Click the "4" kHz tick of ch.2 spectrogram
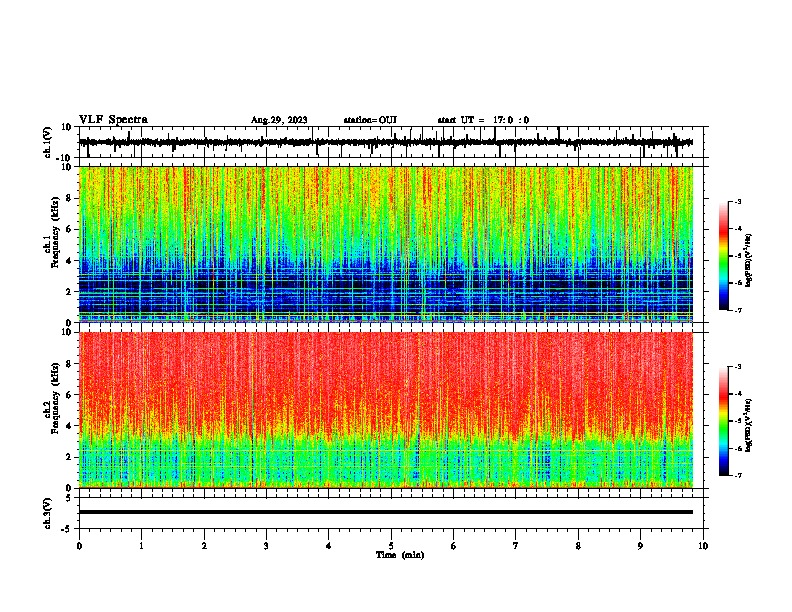Image resolution: width=792 pixels, height=612 pixels. click(x=69, y=426)
